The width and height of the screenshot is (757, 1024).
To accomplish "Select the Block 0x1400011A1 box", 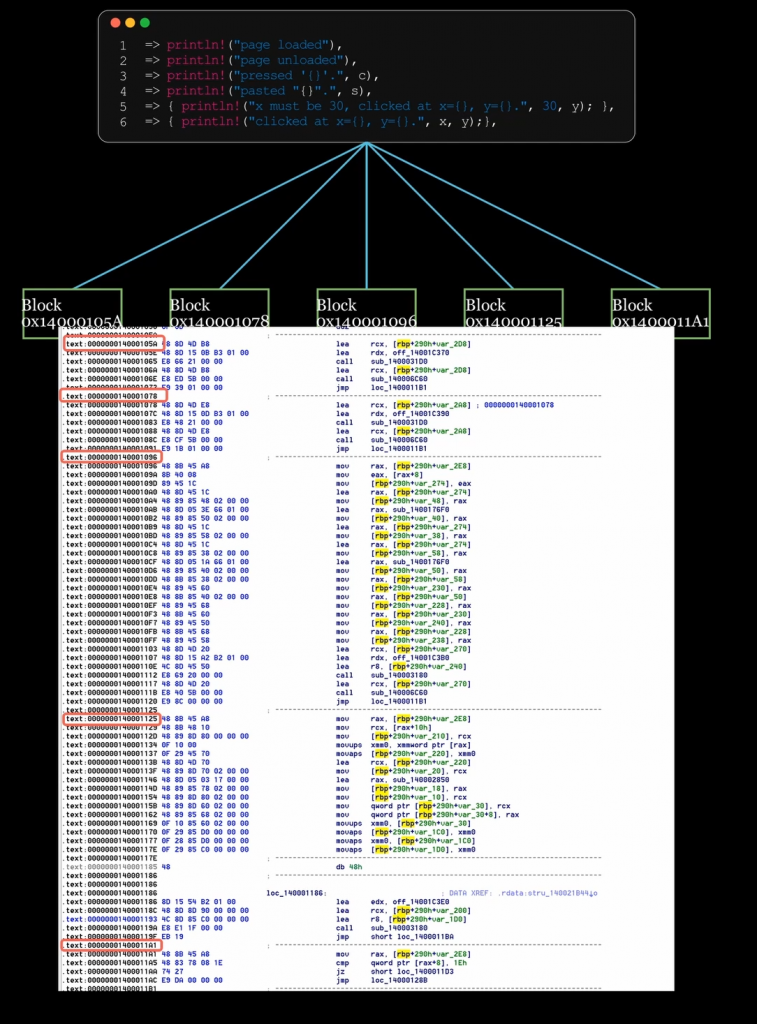I will (x=660, y=308).
